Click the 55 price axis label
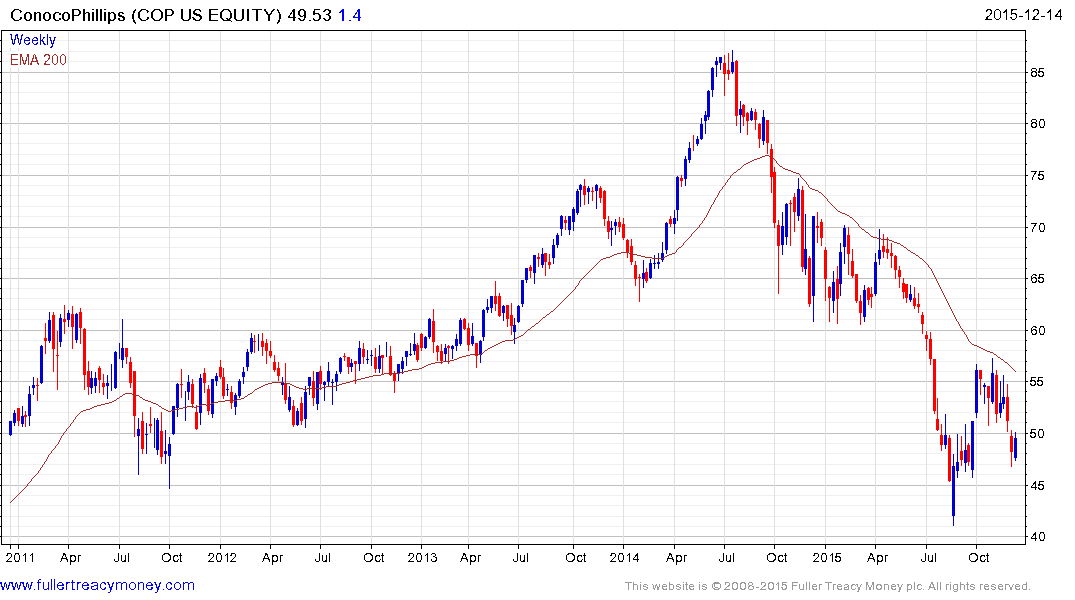 [x=1037, y=382]
